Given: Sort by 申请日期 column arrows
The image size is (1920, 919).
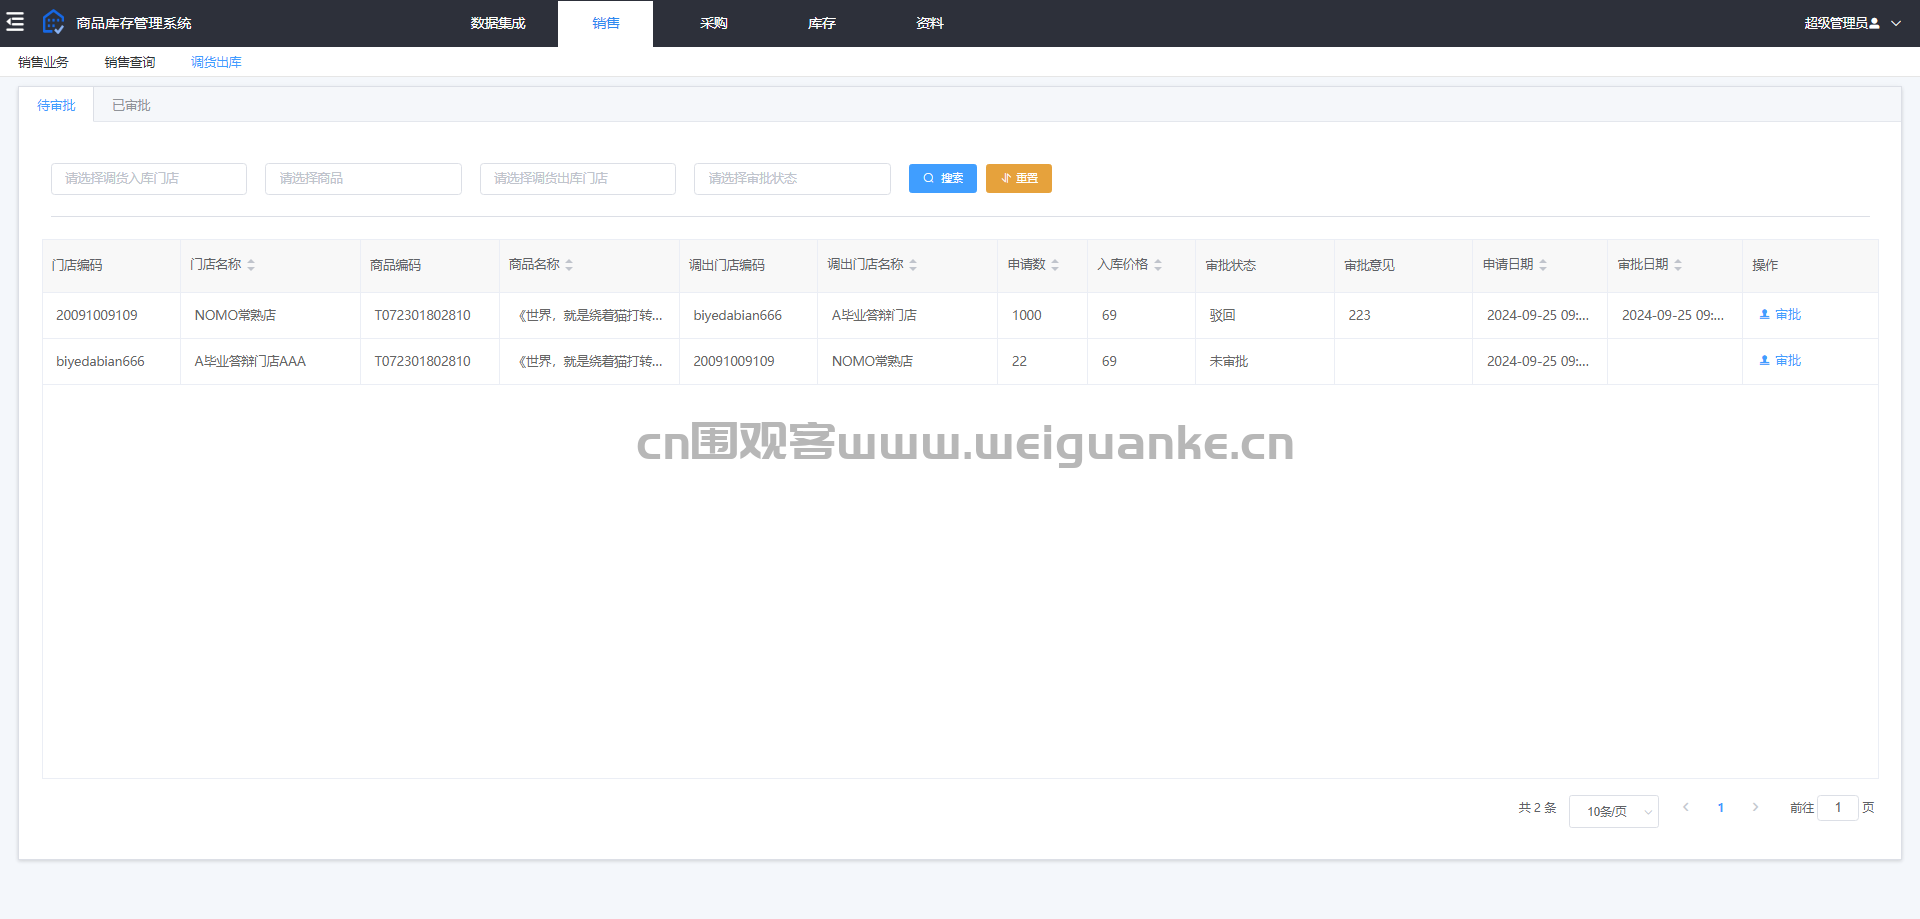Looking at the screenshot, I should [1543, 265].
